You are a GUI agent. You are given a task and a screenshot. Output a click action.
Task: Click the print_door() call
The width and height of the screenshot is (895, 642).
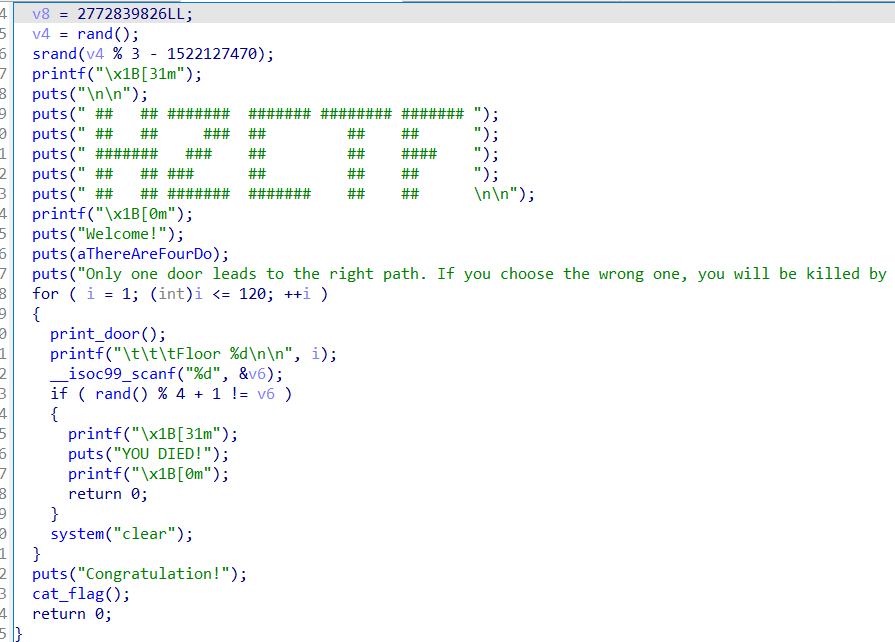pyautogui.click(x=108, y=334)
